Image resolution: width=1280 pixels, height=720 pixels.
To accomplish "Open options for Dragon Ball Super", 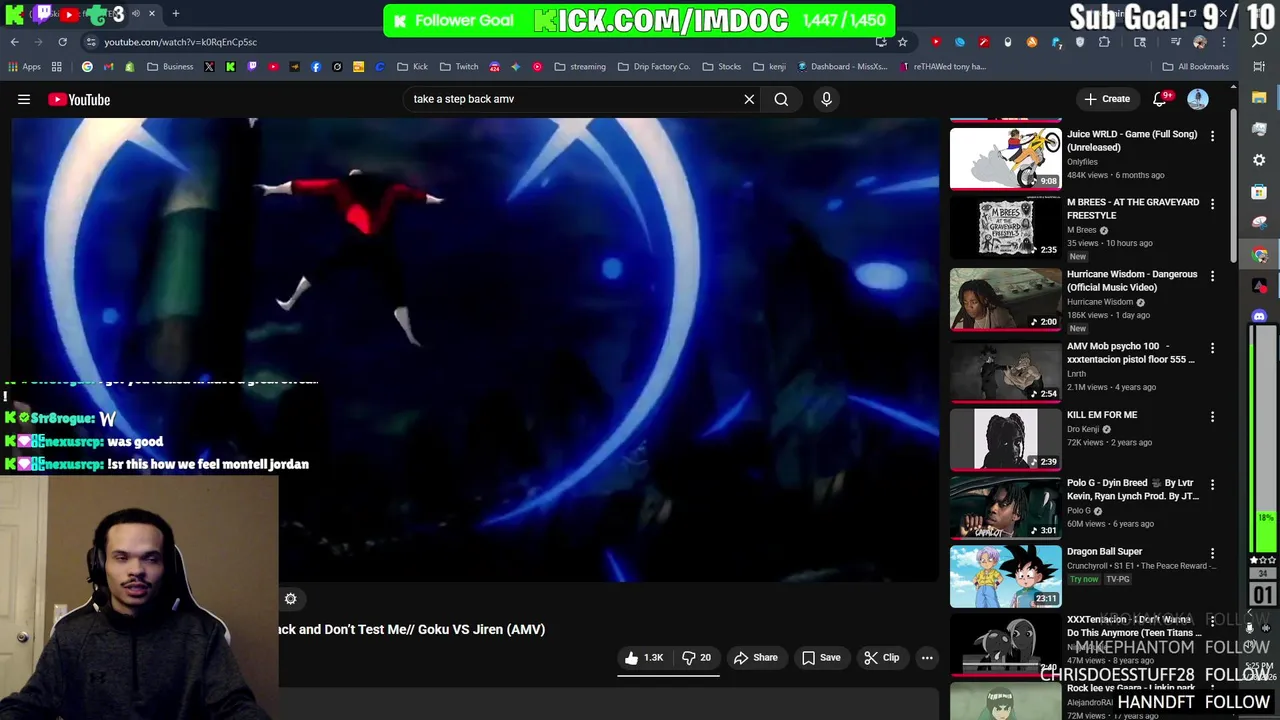I will point(1212,553).
